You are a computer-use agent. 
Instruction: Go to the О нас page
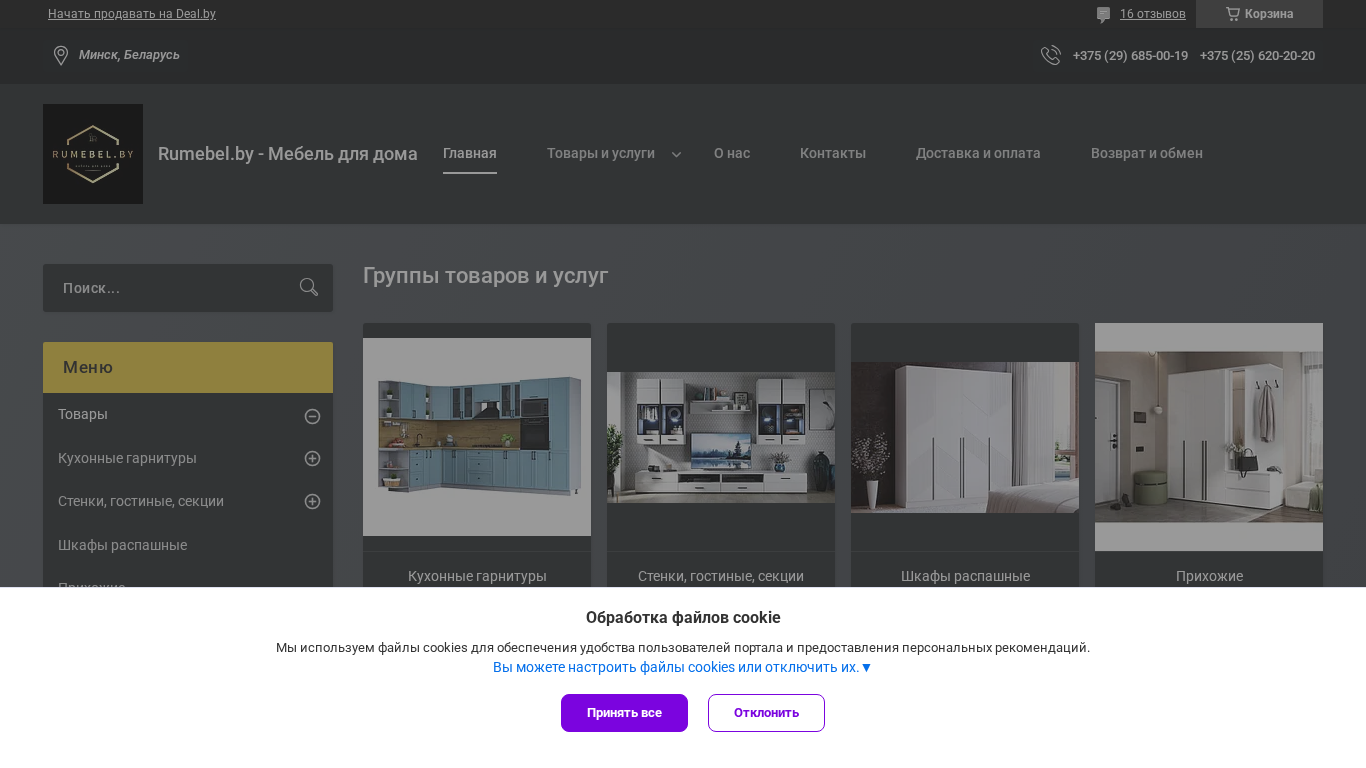pos(732,153)
